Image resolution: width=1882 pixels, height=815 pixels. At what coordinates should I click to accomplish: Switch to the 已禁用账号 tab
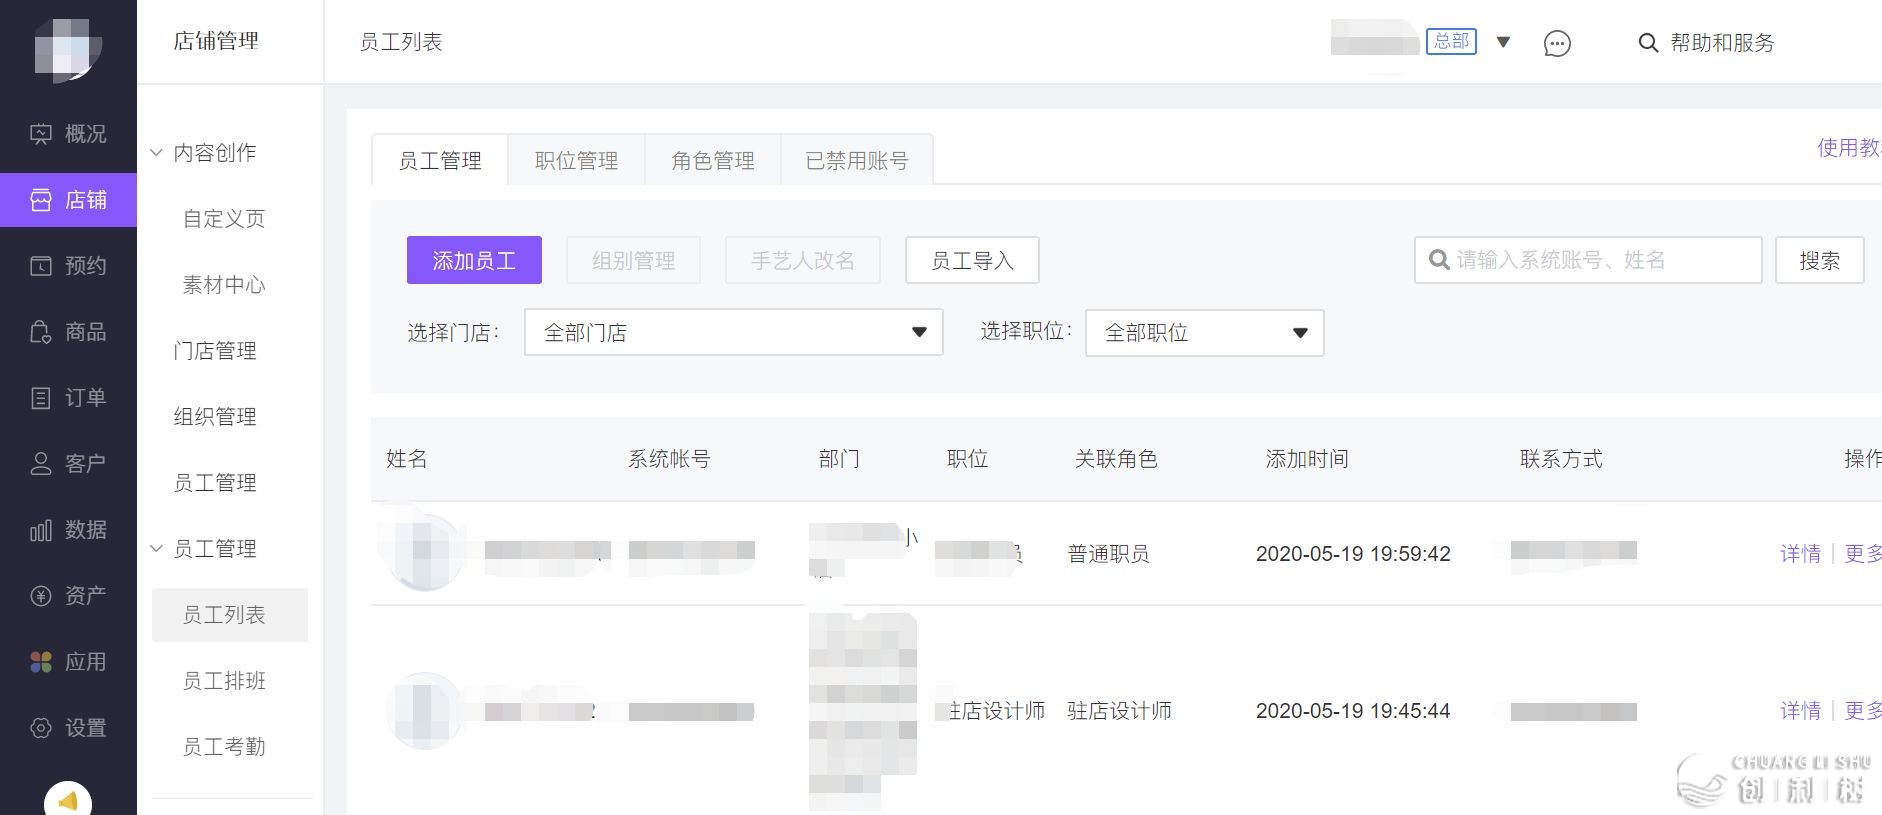pos(857,161)
